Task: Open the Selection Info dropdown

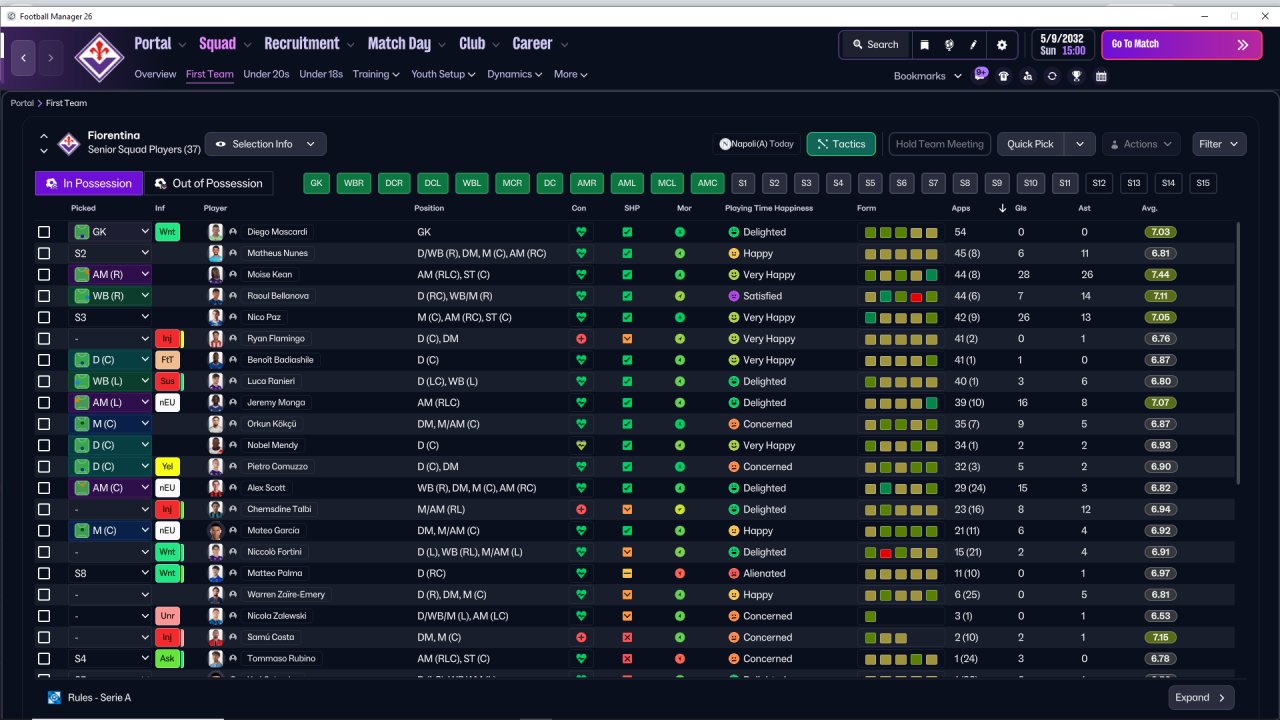Action: pyautogui.click(x=265, y=144)
